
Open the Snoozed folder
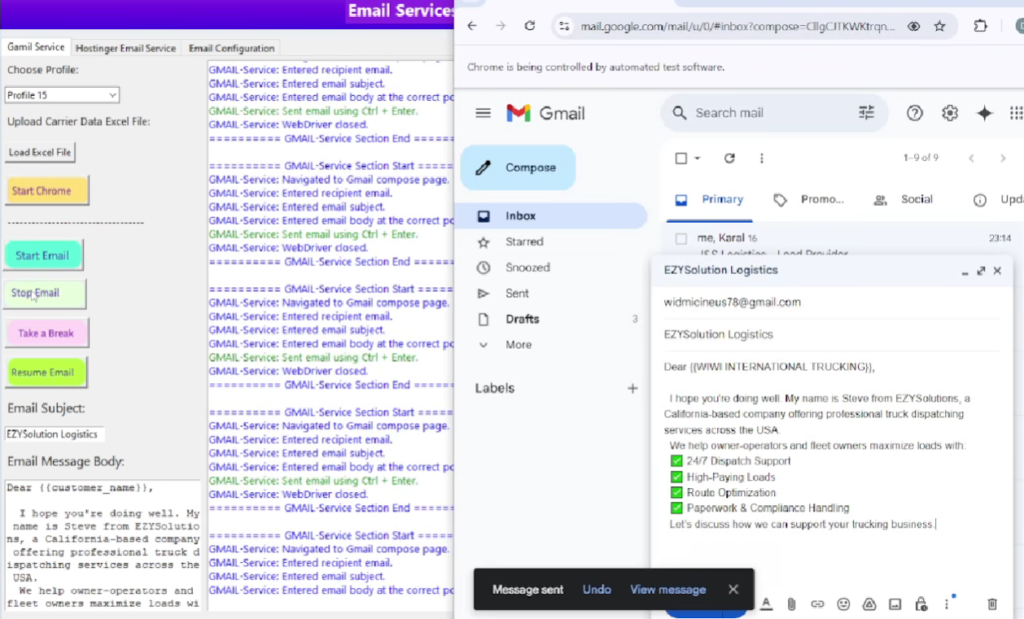click(x=527, y=268)
